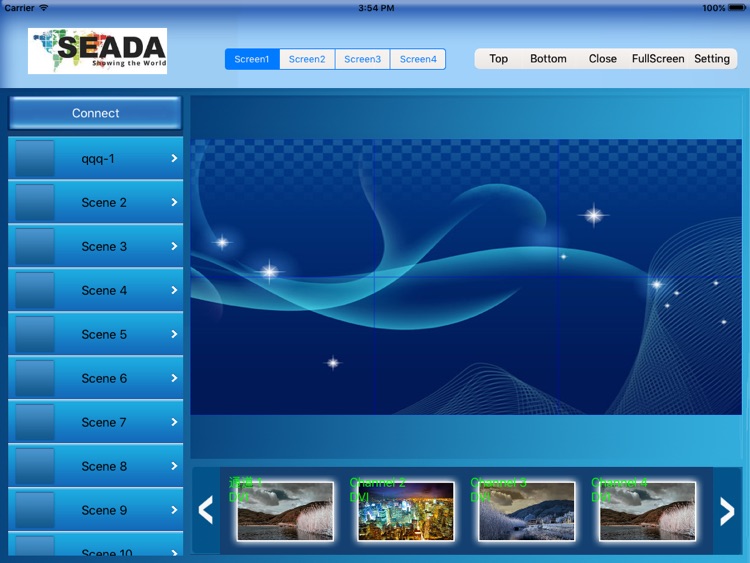Click the video wall display area
The height and width of the screenshot is (563, 750).
pyautogui.click(x=466, y=277)
